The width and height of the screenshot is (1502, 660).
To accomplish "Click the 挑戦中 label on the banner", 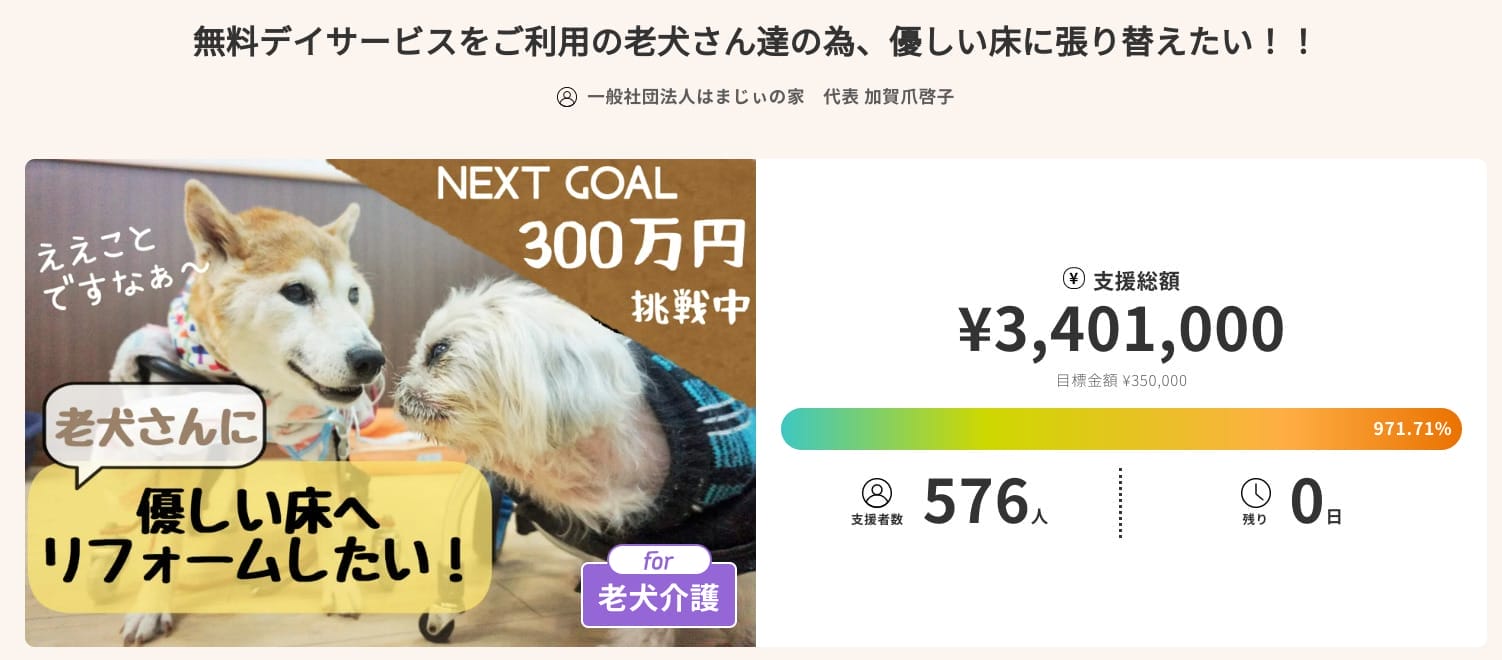I will tap(691, 306).
